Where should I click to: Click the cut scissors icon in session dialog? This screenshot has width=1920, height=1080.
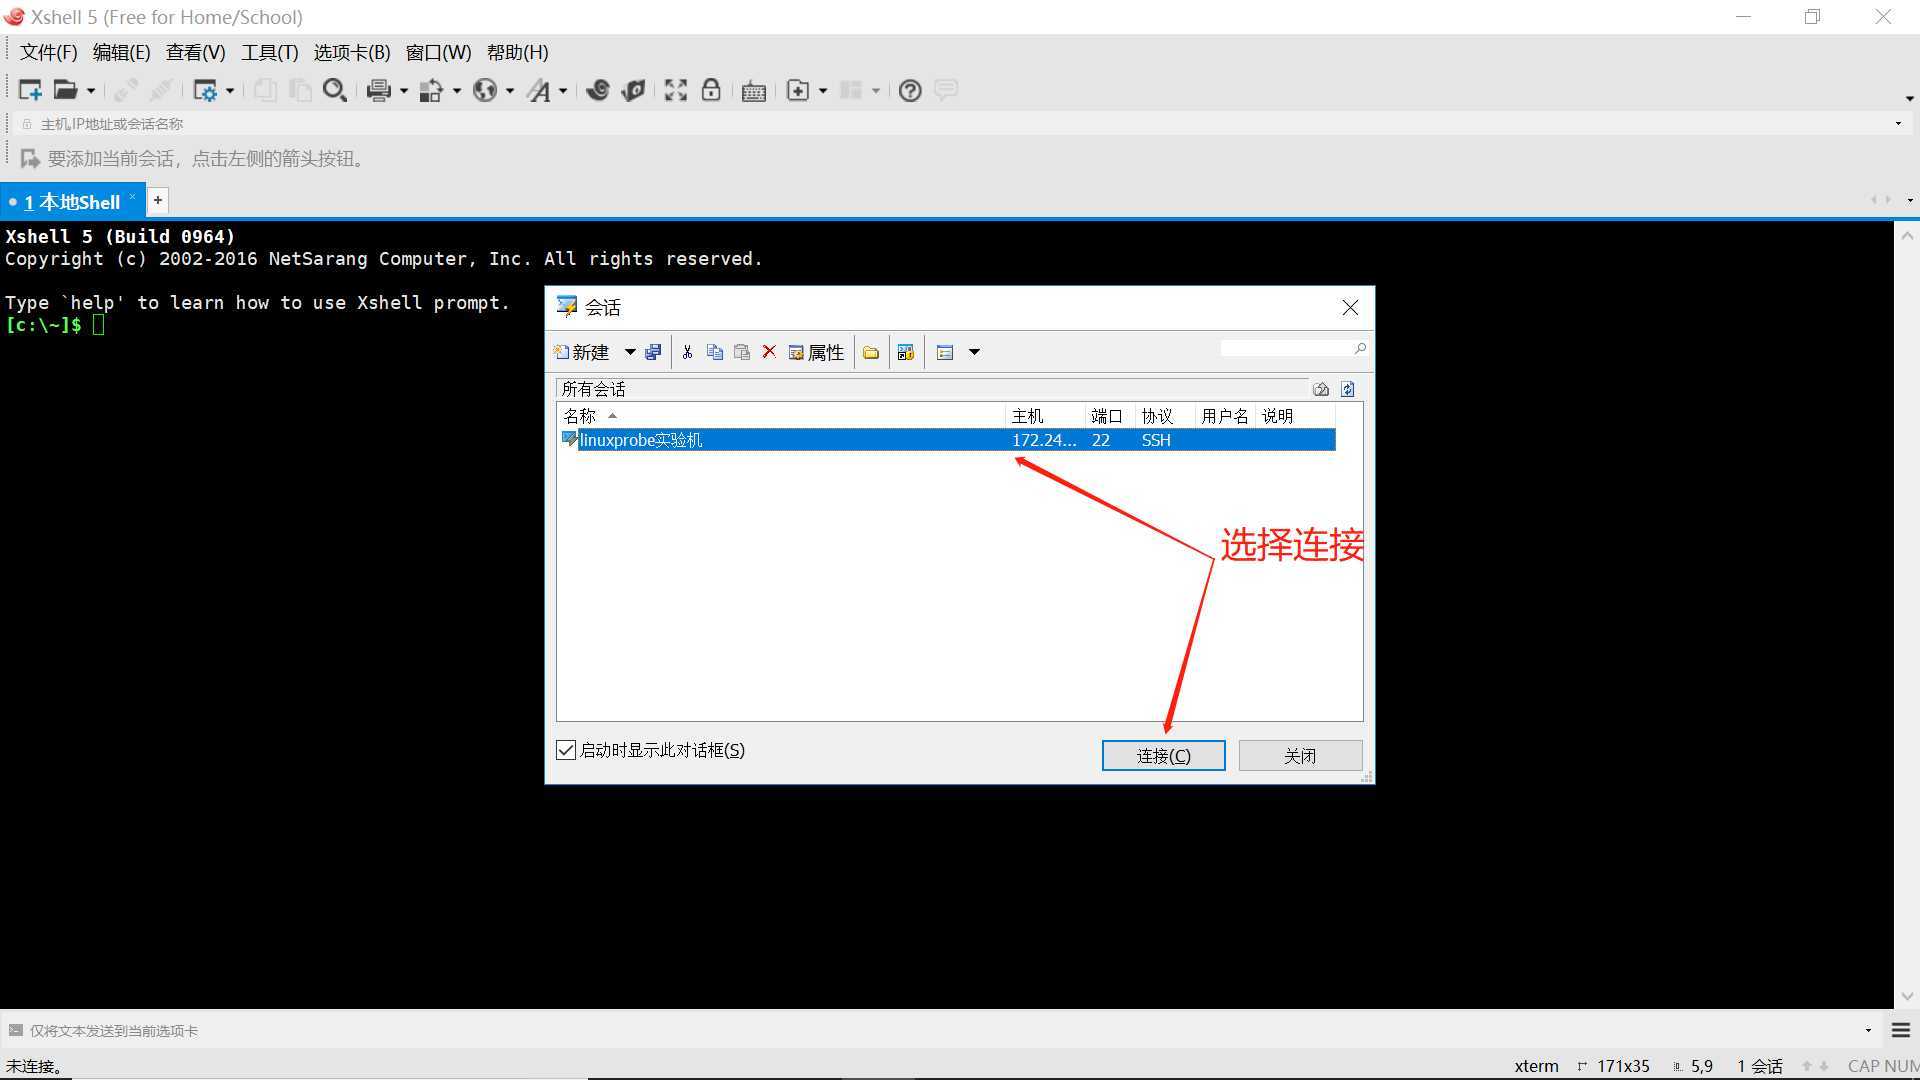pyautogui.click(x=687, y=352)
